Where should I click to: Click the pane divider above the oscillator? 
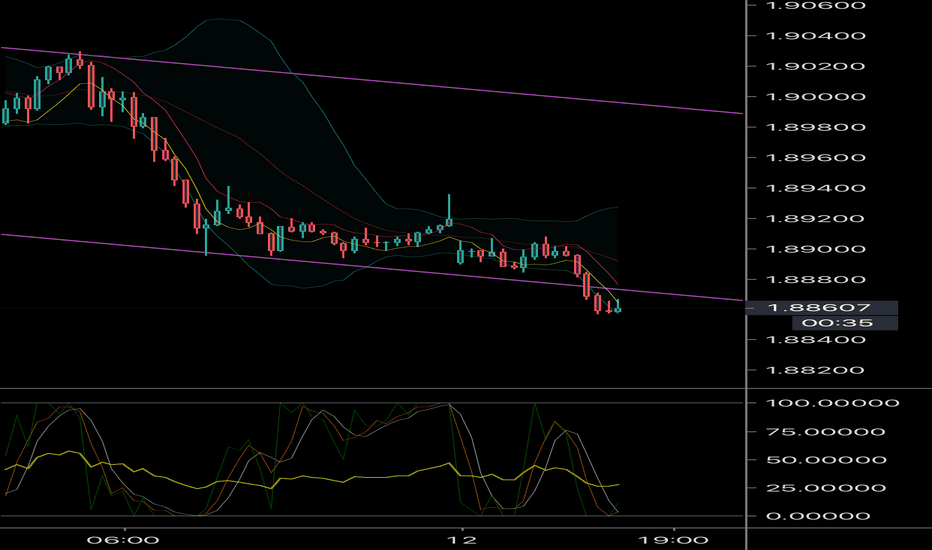pyautogui.click(x=400, y=388)
